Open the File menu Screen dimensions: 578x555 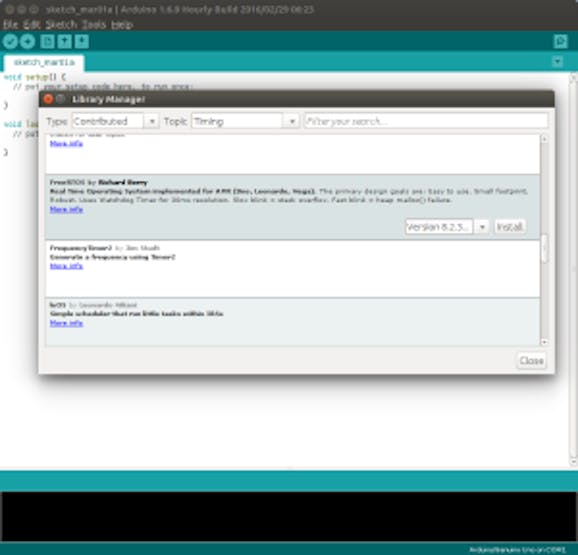click(10, 25)
